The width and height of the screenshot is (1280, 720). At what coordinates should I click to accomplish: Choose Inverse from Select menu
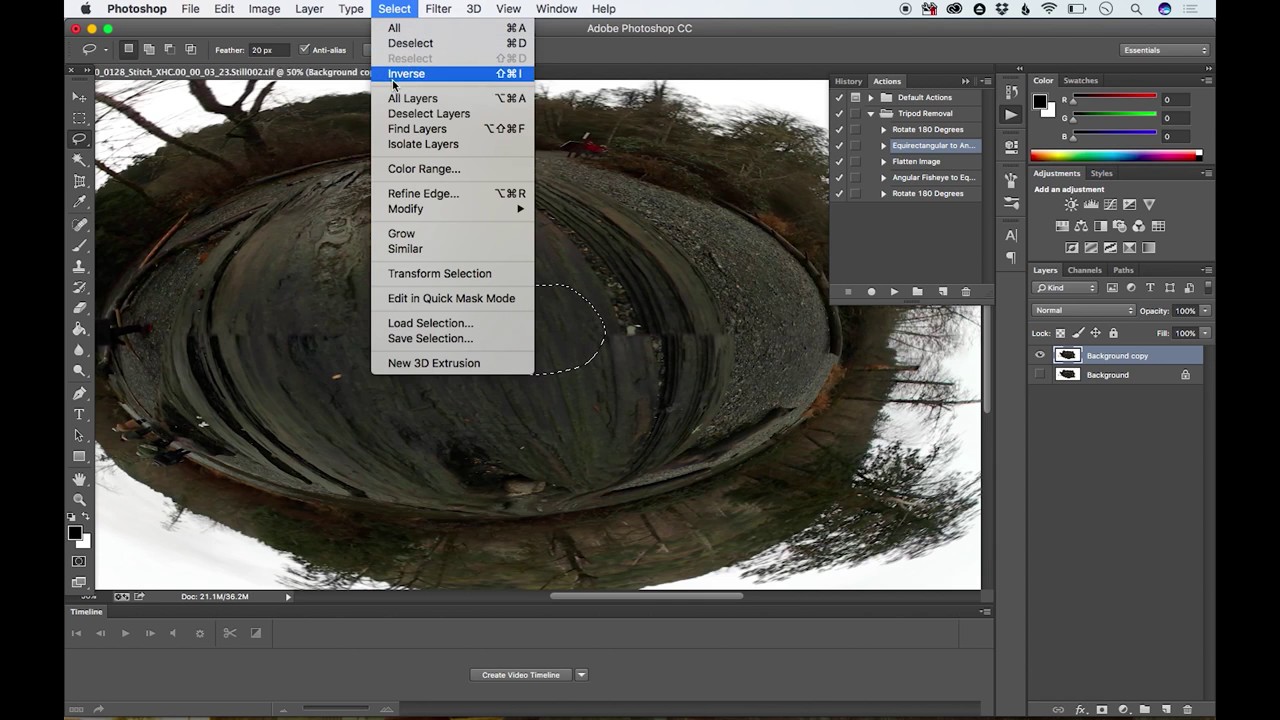(453, 73)
